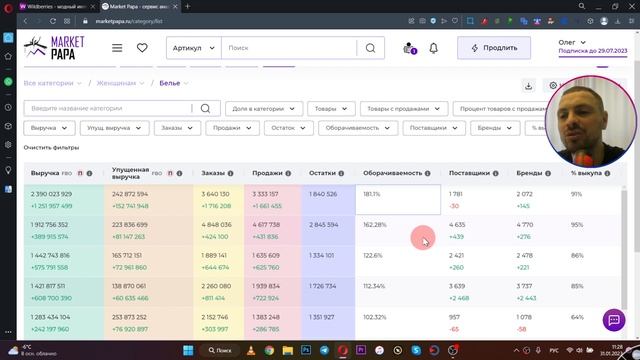
Task: Expand the Выручка filter dropdown
Action: pyautogui.click(x=49, y=128)
